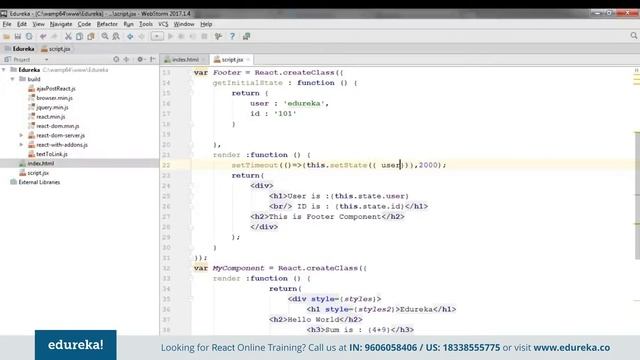
Task: Open the Run menu
Action: pyautogui.click(x=129, y=24)
